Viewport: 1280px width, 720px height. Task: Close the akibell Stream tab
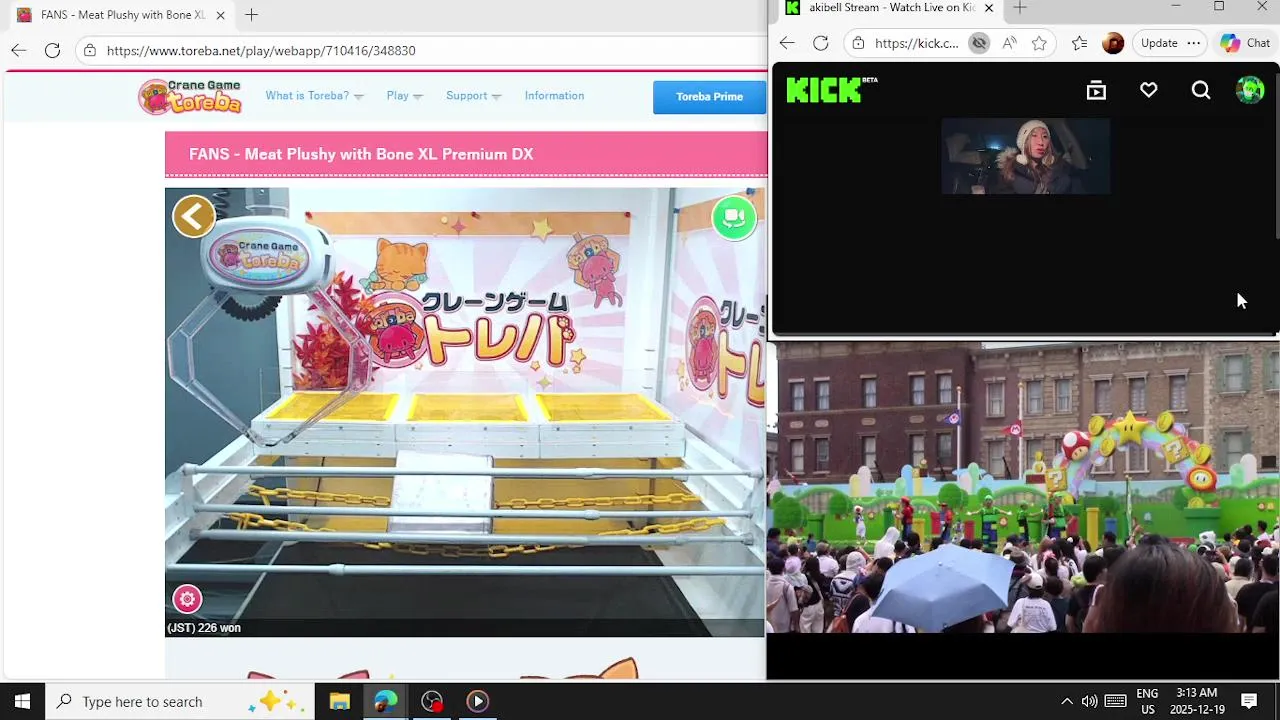[x=988, y=8]
